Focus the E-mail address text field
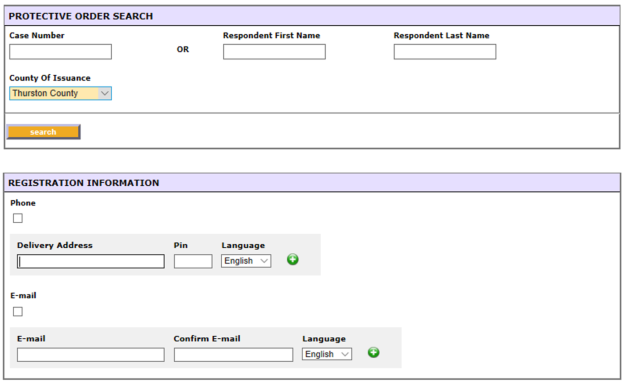The width and height of the screenshot is (629, 387). (91, 355)
